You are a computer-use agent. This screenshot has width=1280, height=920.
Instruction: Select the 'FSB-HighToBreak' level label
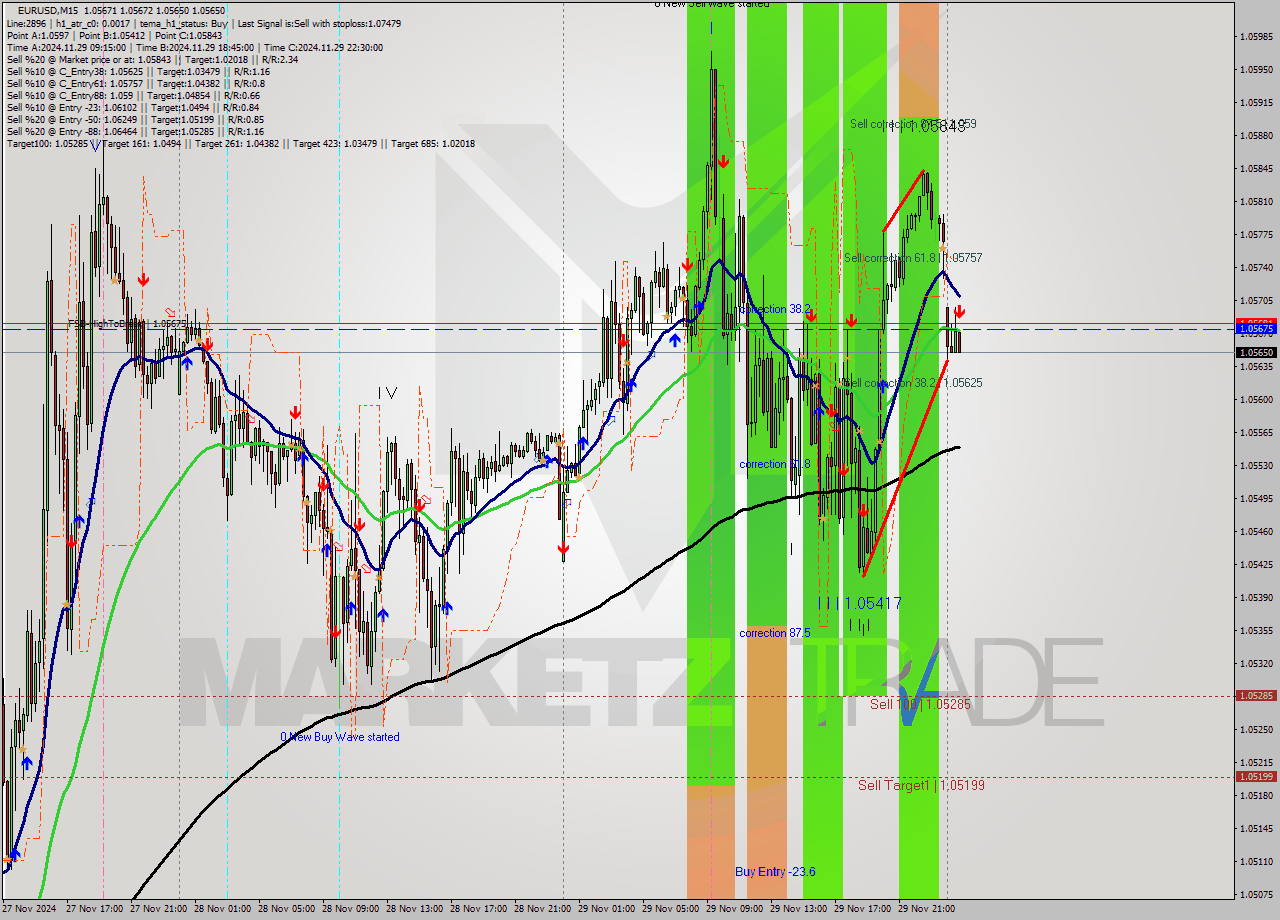[x=127, y=324]
